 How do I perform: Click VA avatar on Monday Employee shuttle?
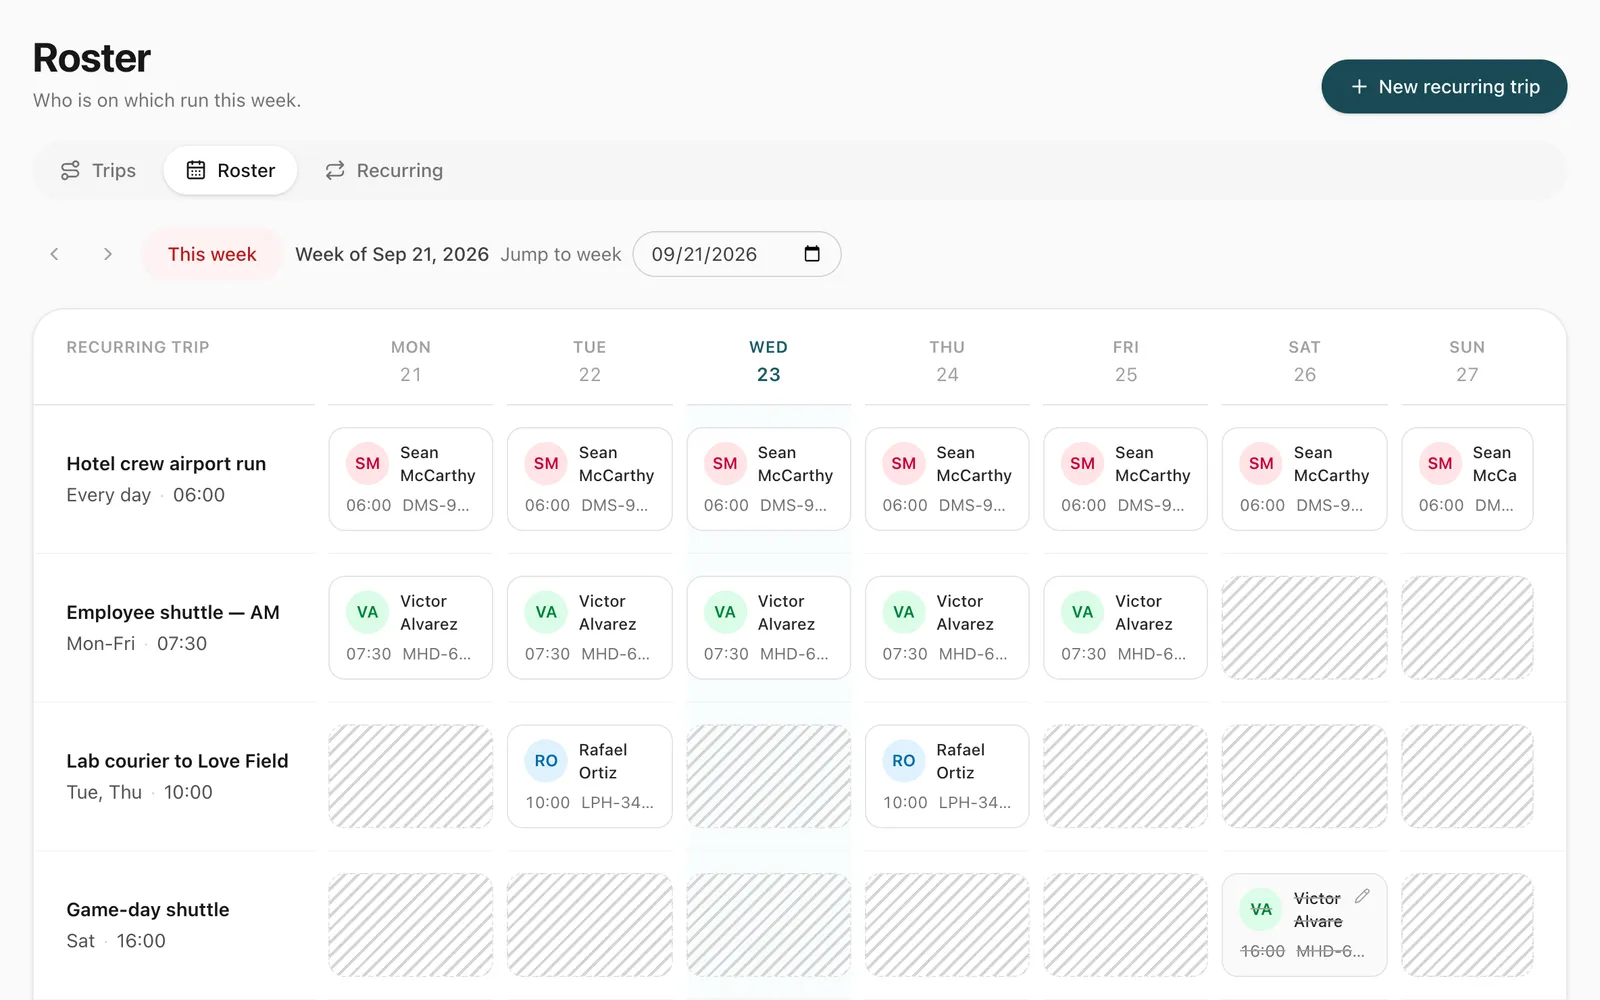click(368, 612)
